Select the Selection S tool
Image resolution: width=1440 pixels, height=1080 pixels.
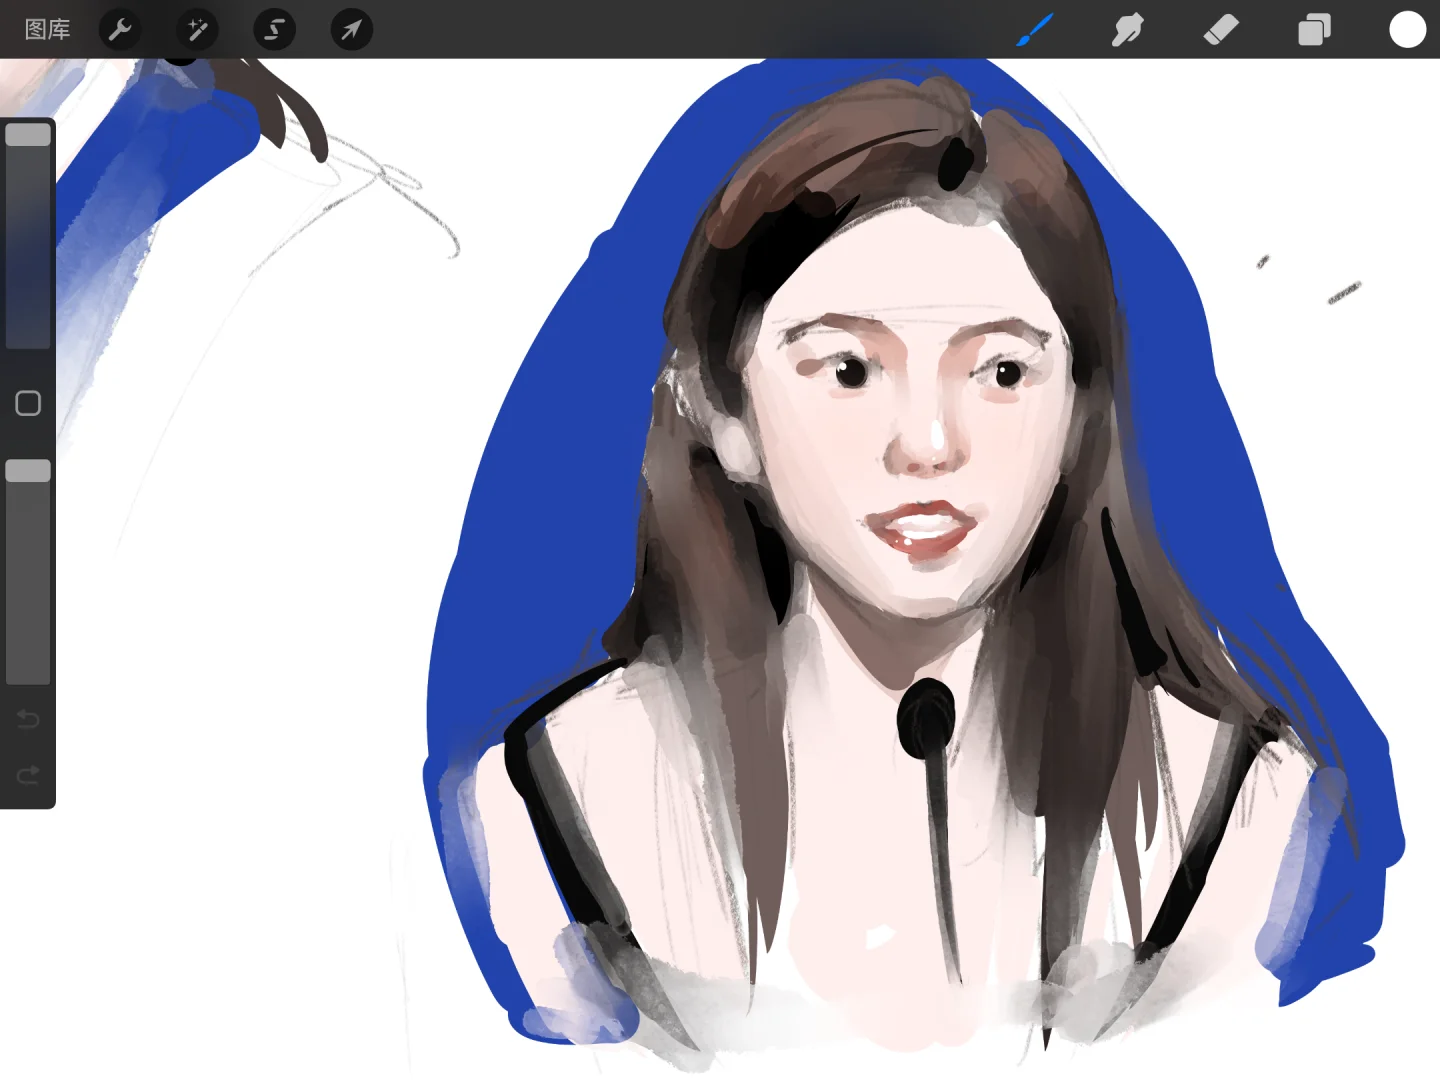point(274,30)
